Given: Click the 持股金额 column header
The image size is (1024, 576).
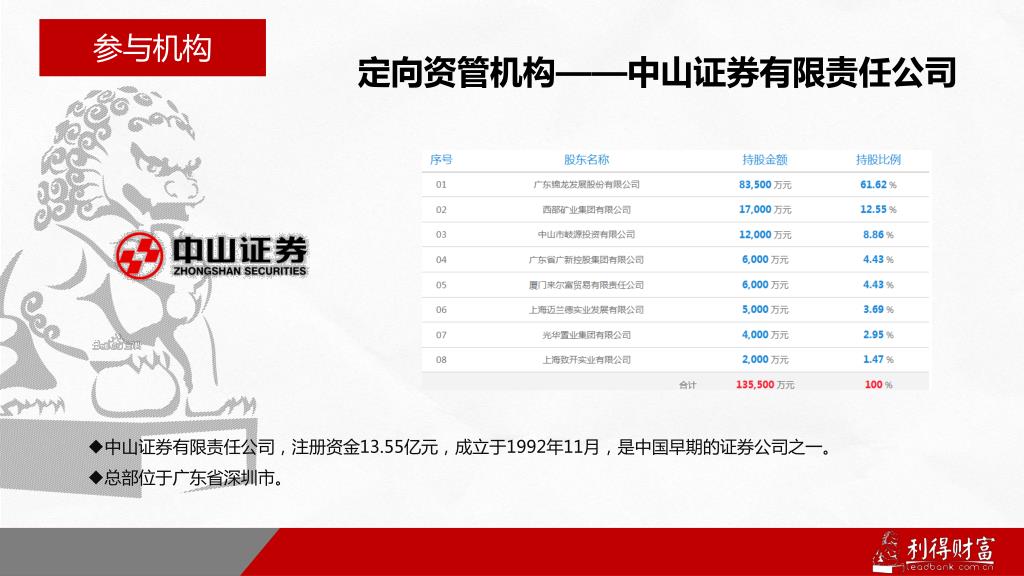Looking at the screenshot, I should pos(765,159).
